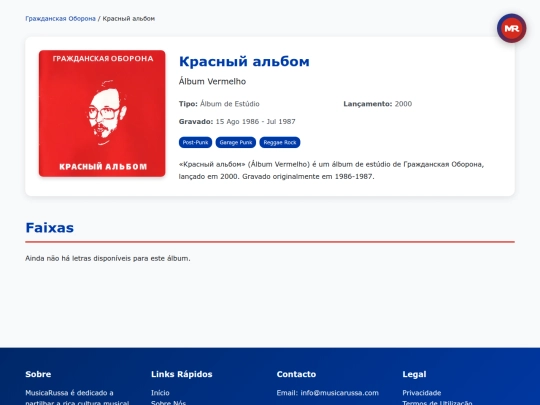Open the Гражданская Оборона breadcrumb link
Image resolution: width=540 pixels, height=405 pixels.
point(60,19)
